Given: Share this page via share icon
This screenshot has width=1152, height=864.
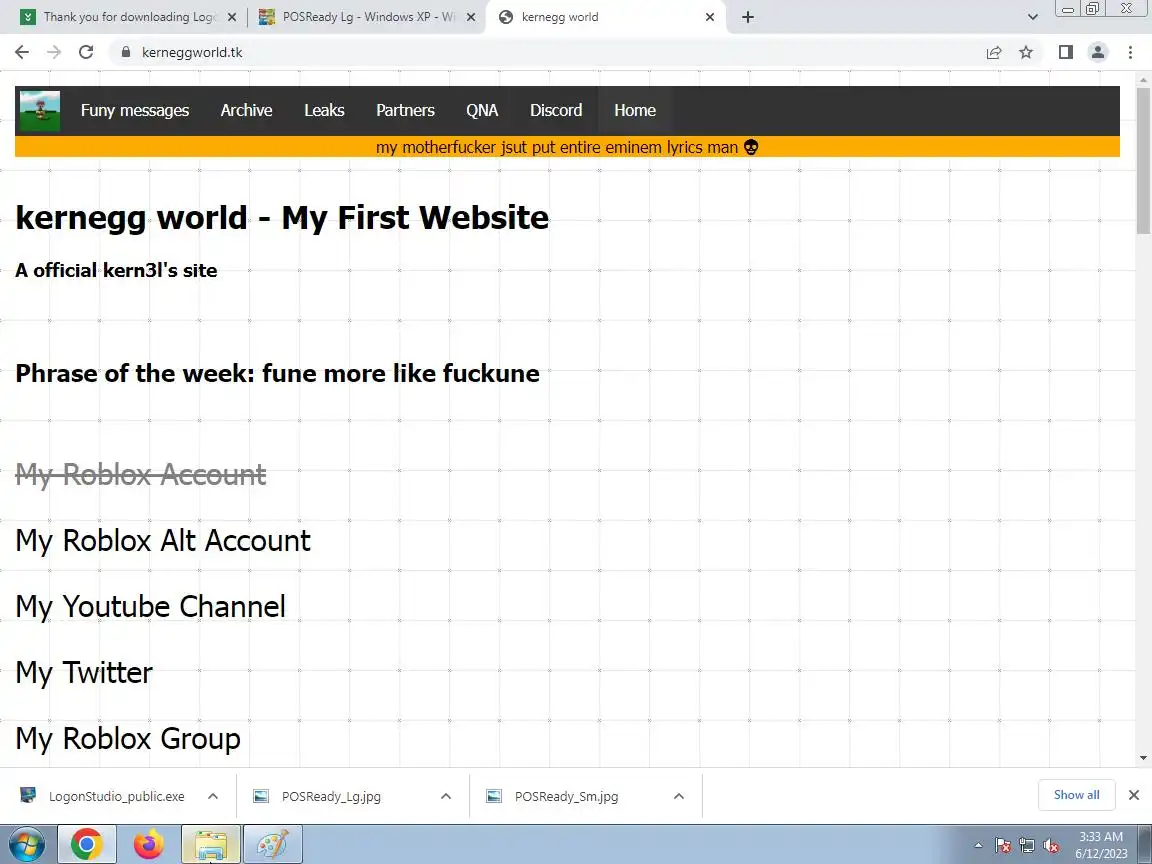Looking at the screenshot, I should (994, 52).
